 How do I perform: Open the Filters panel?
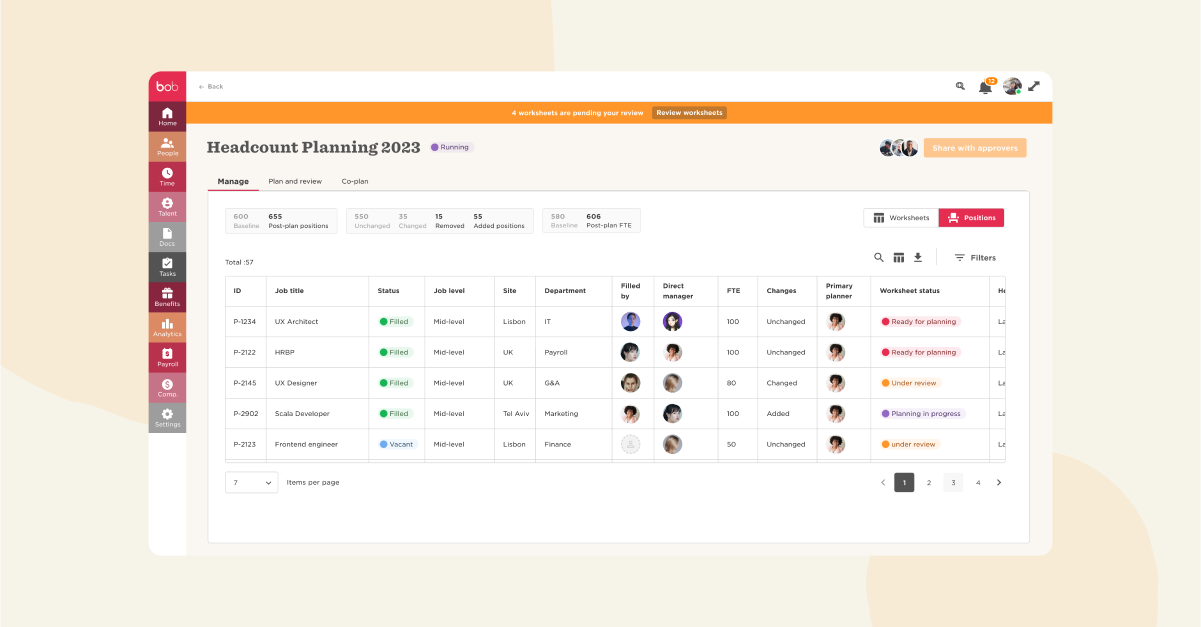975,257
